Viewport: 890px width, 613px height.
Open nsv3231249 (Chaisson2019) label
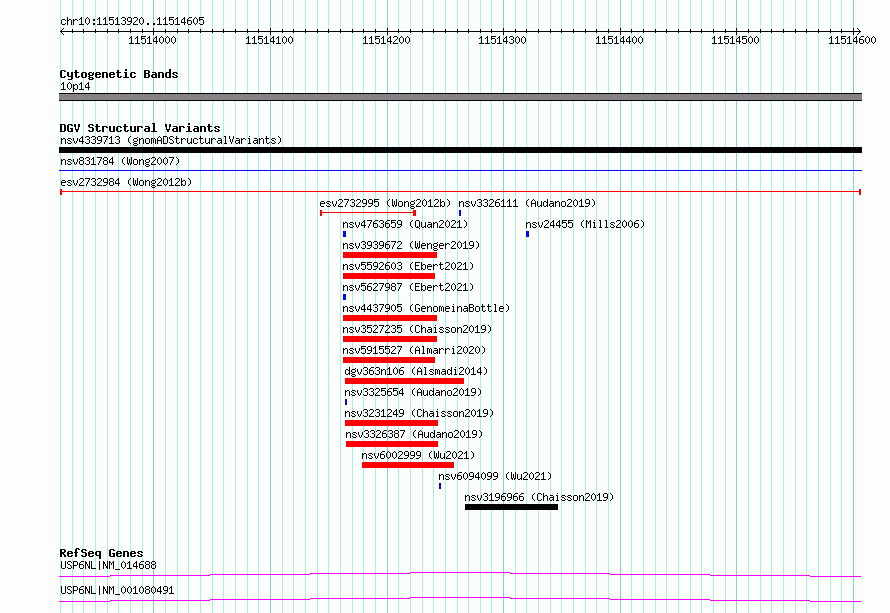coord(419,413)
